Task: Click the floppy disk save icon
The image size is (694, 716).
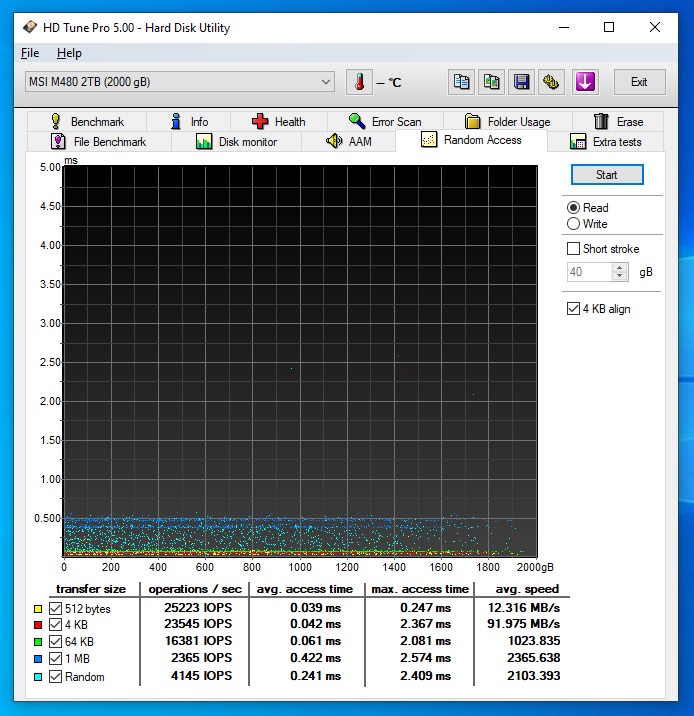Action: click(521, 82)
